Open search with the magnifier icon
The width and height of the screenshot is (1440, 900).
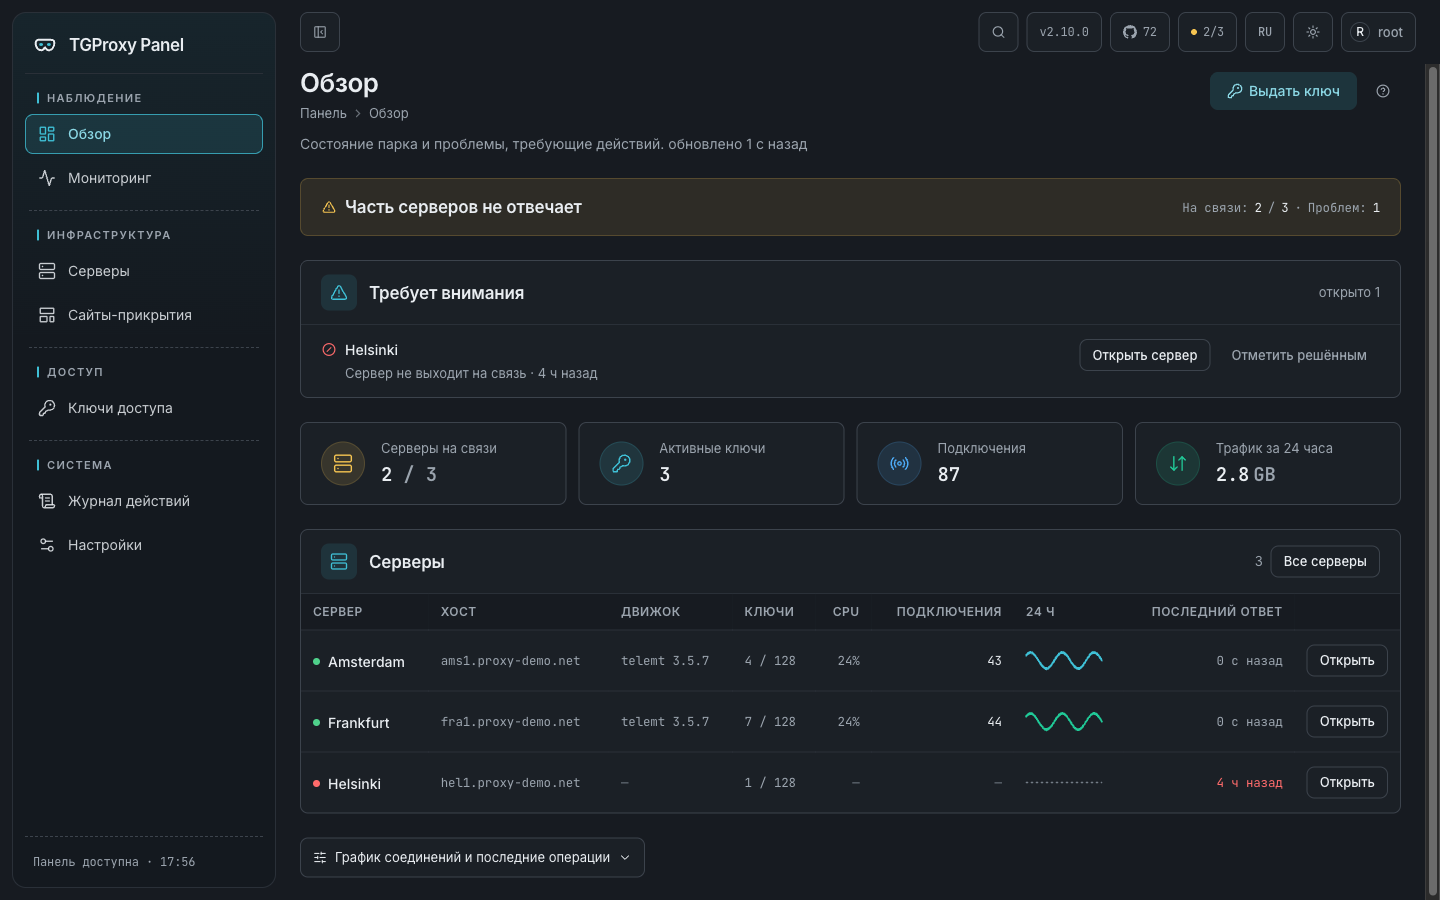click(x=998, y=32)
